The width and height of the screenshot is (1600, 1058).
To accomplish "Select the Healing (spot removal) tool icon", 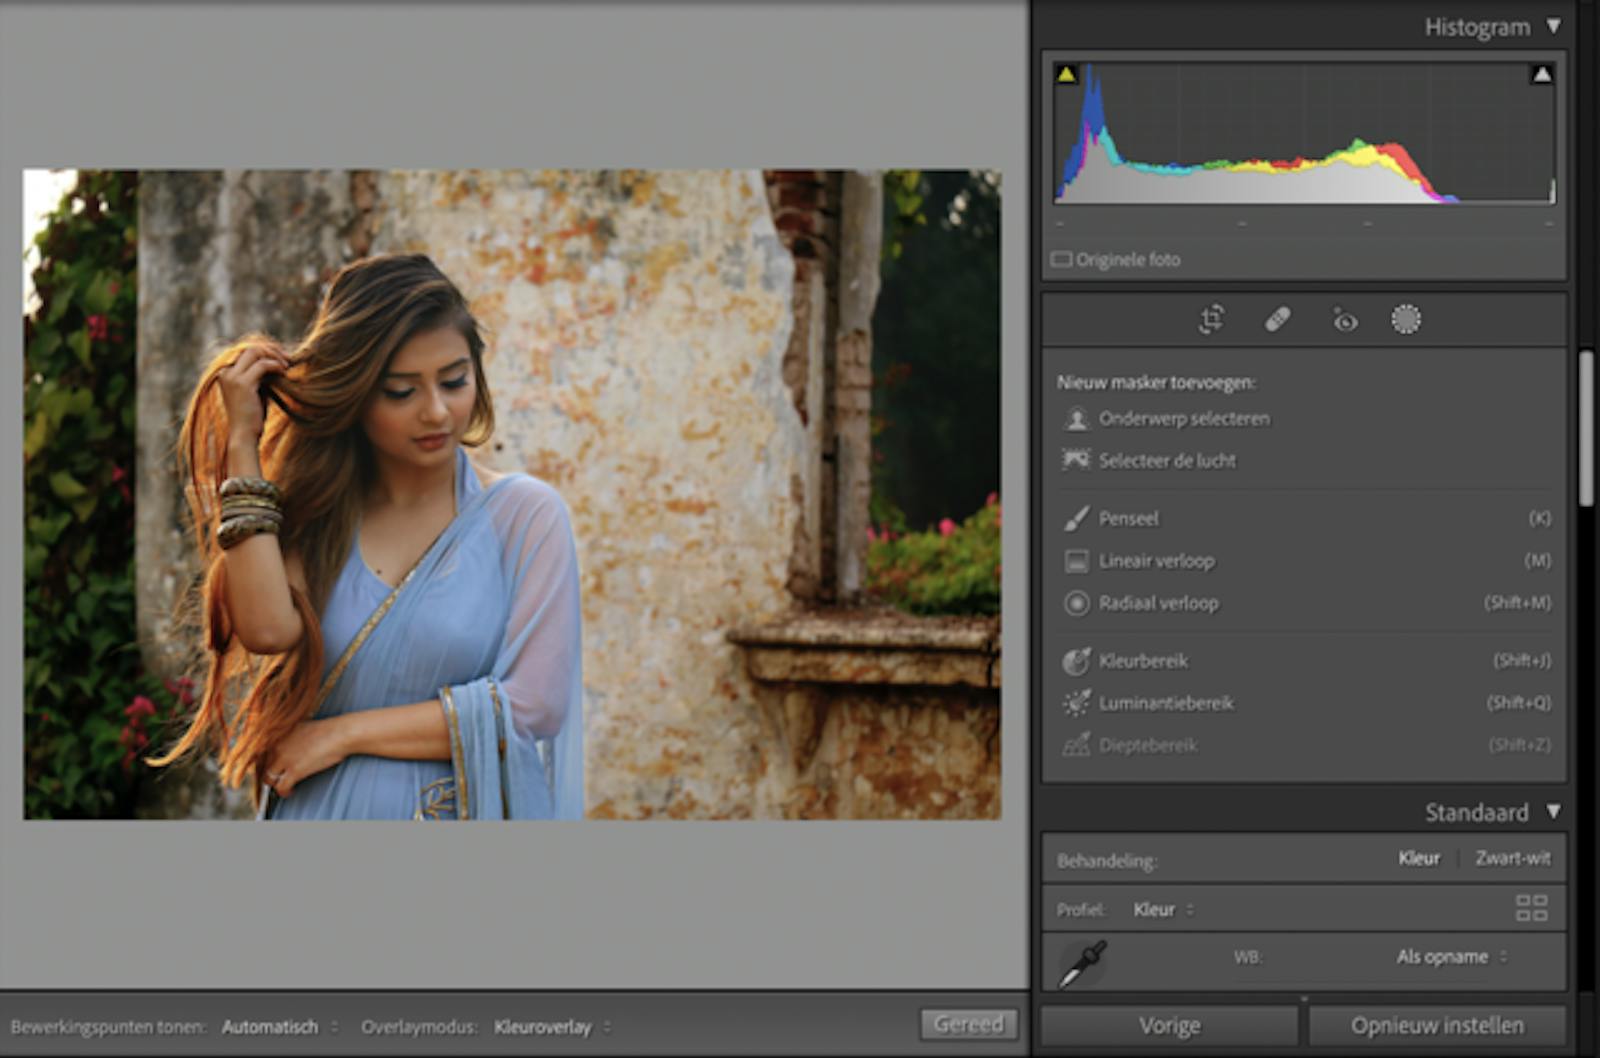I will [x=1277, y=320].
